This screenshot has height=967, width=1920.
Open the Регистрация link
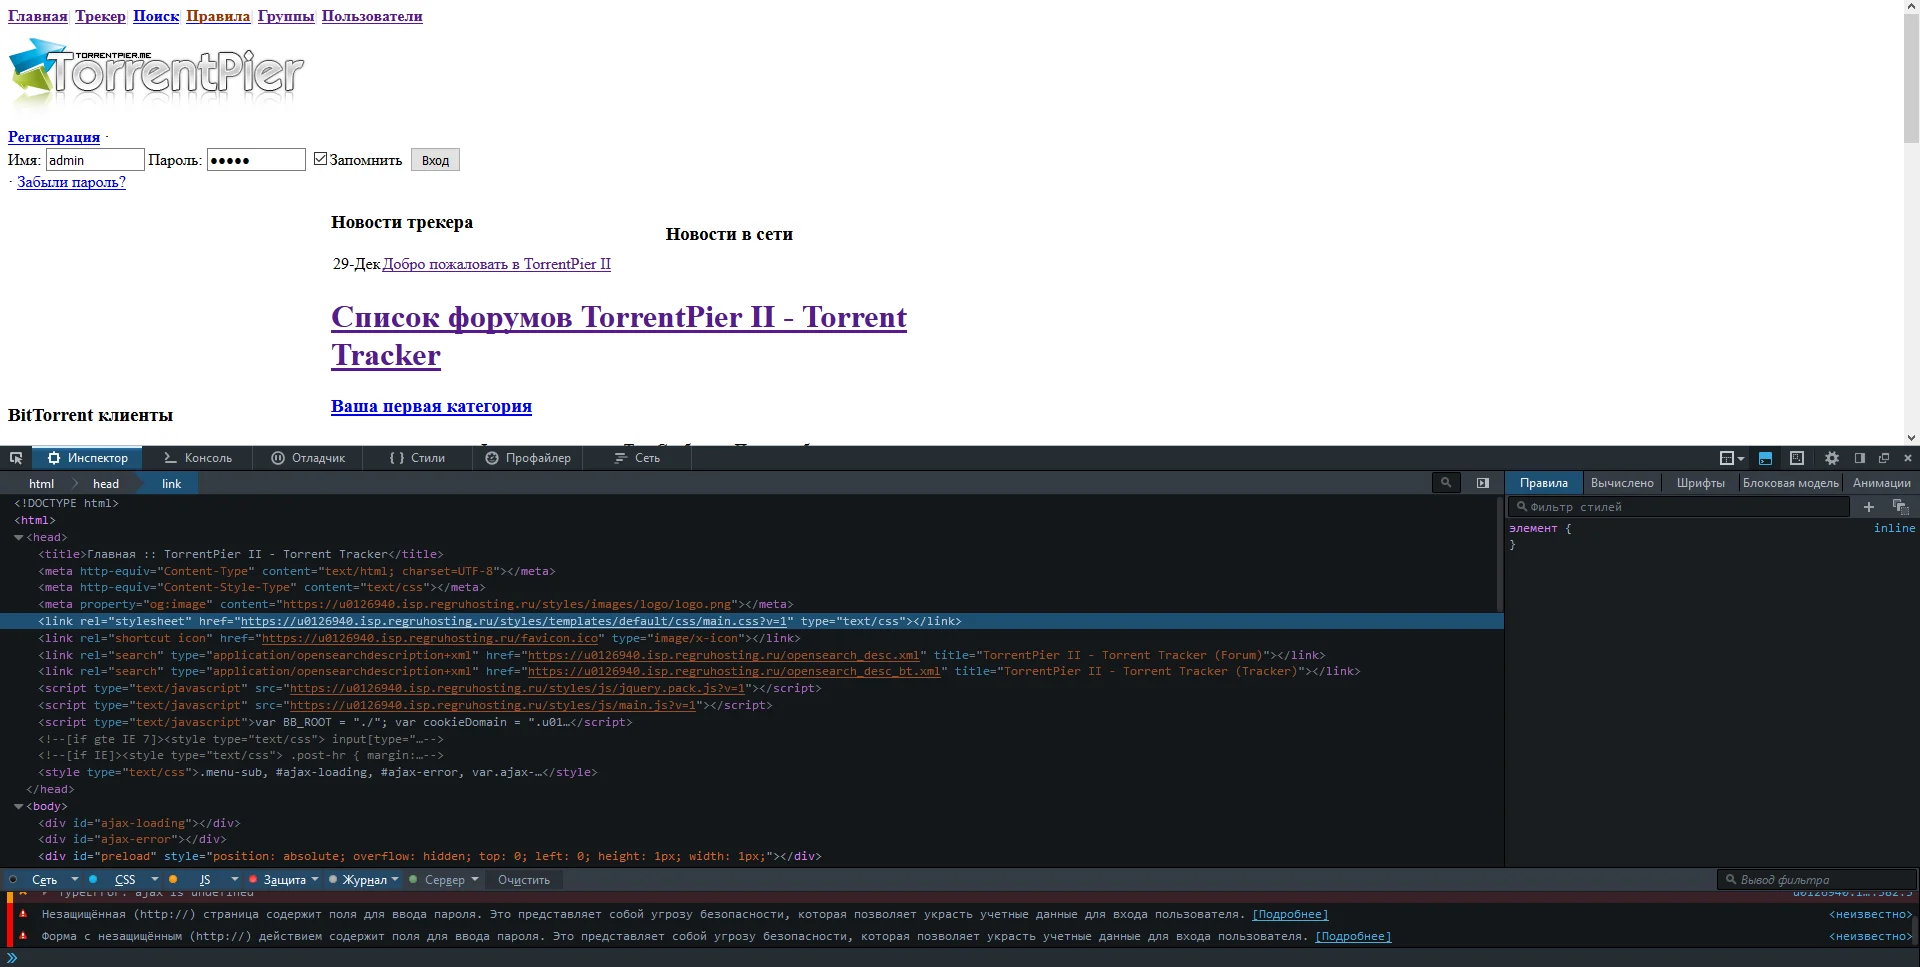54,137
